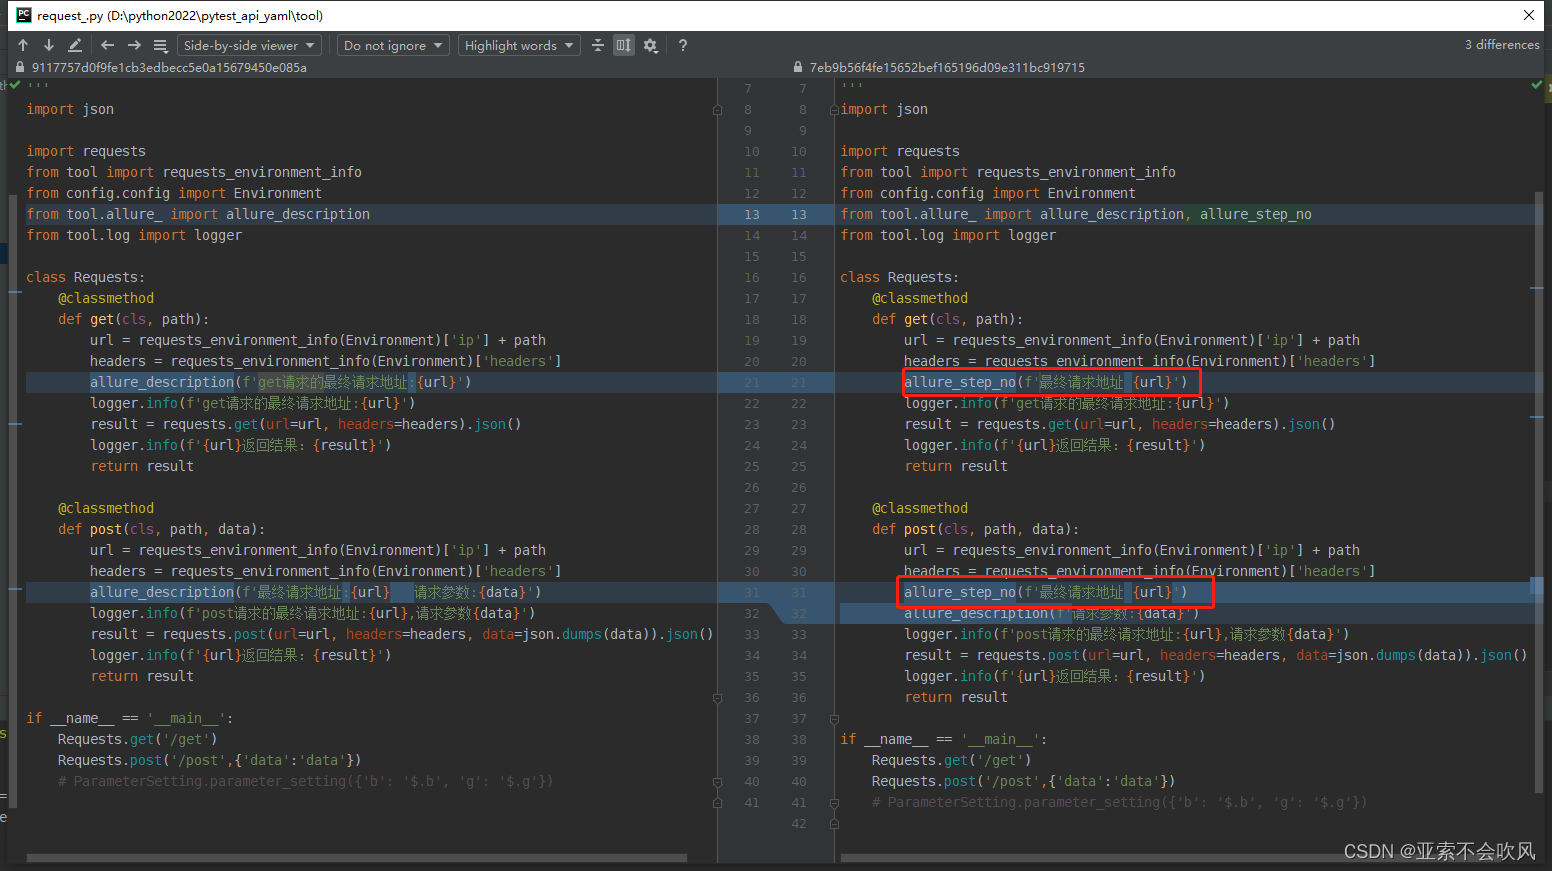Click left first @classmethod decorator
Image resolution: width=1552 pixels, height=871 pixels.
106,298
